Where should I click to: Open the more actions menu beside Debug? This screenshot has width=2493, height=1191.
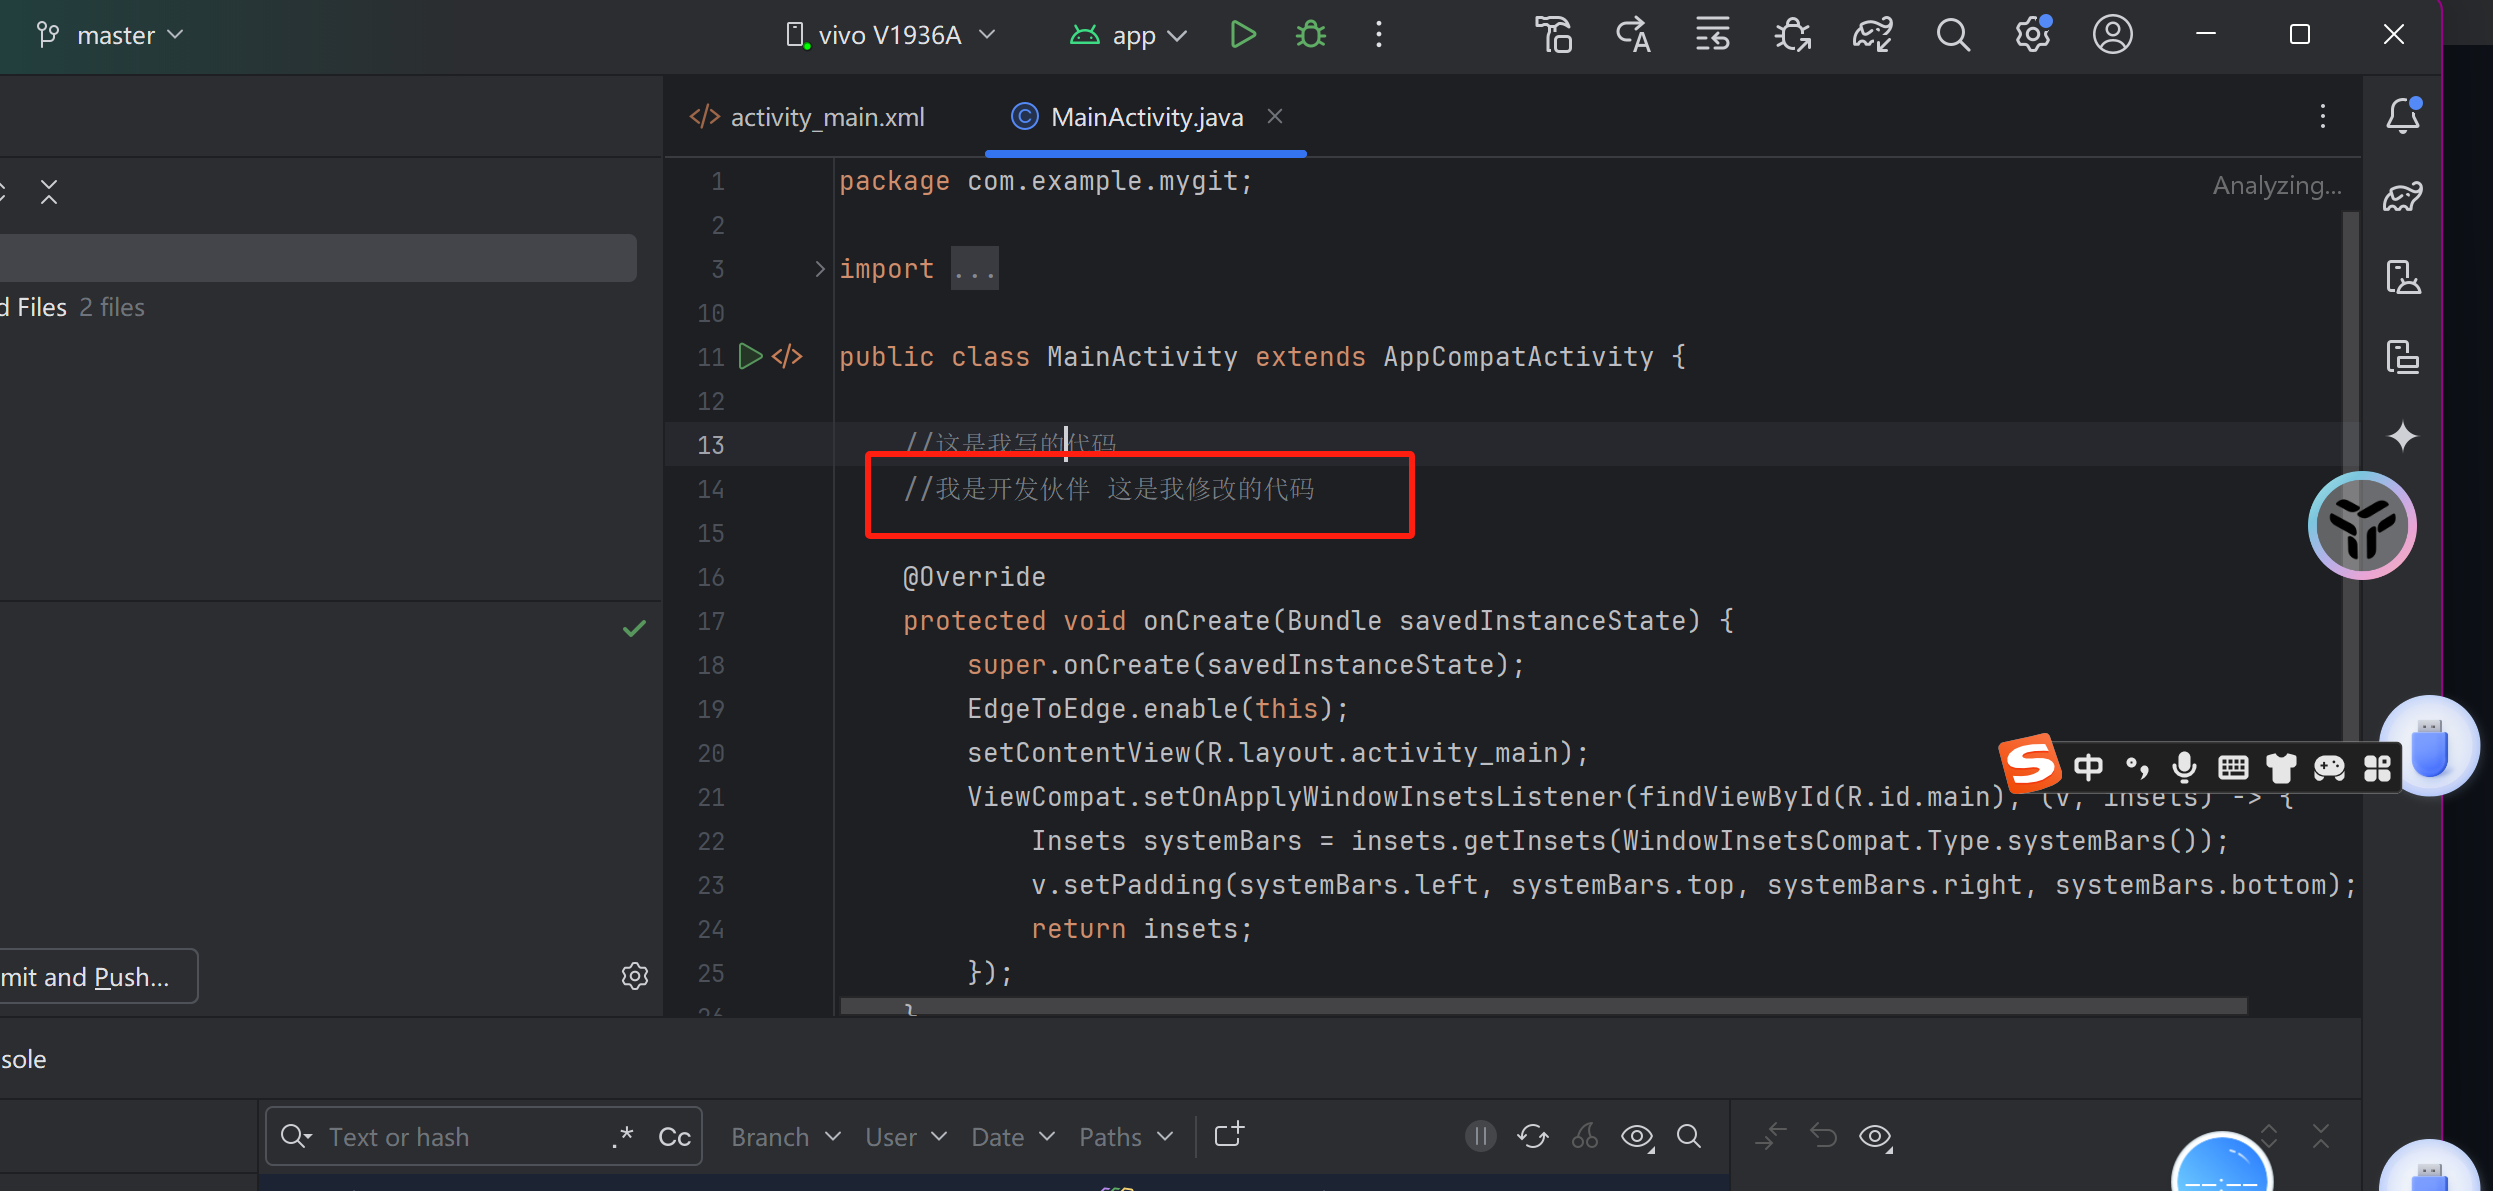[x=1379, y=35]
